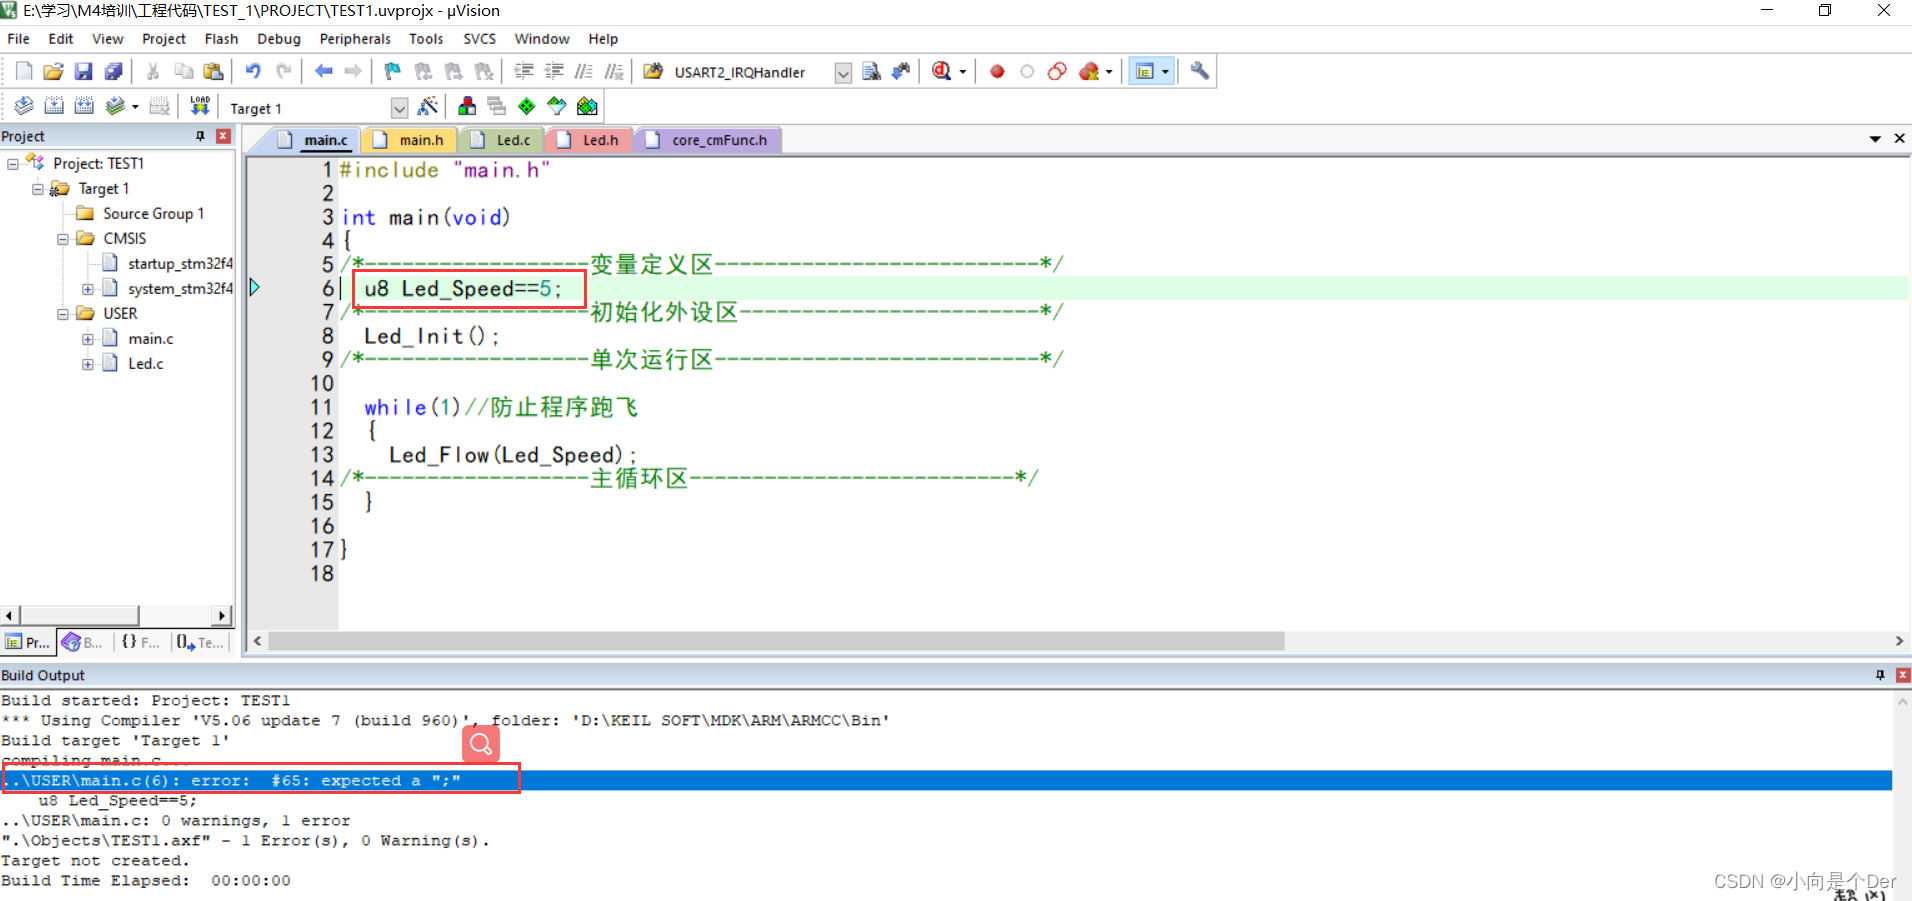This screenshot has height=901, width=1912.
Task: Start the debug session
Action: click(x=941, y=71)
